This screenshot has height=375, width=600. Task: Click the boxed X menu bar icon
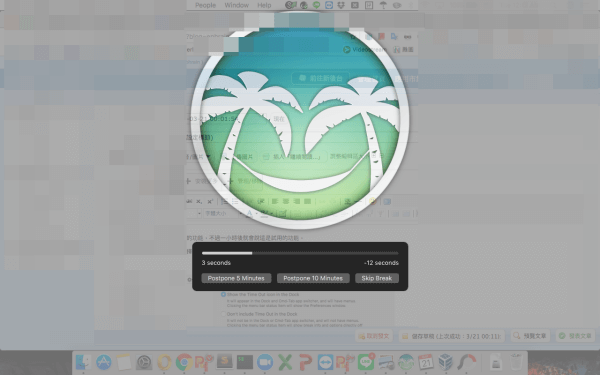(x=355, y=5)
